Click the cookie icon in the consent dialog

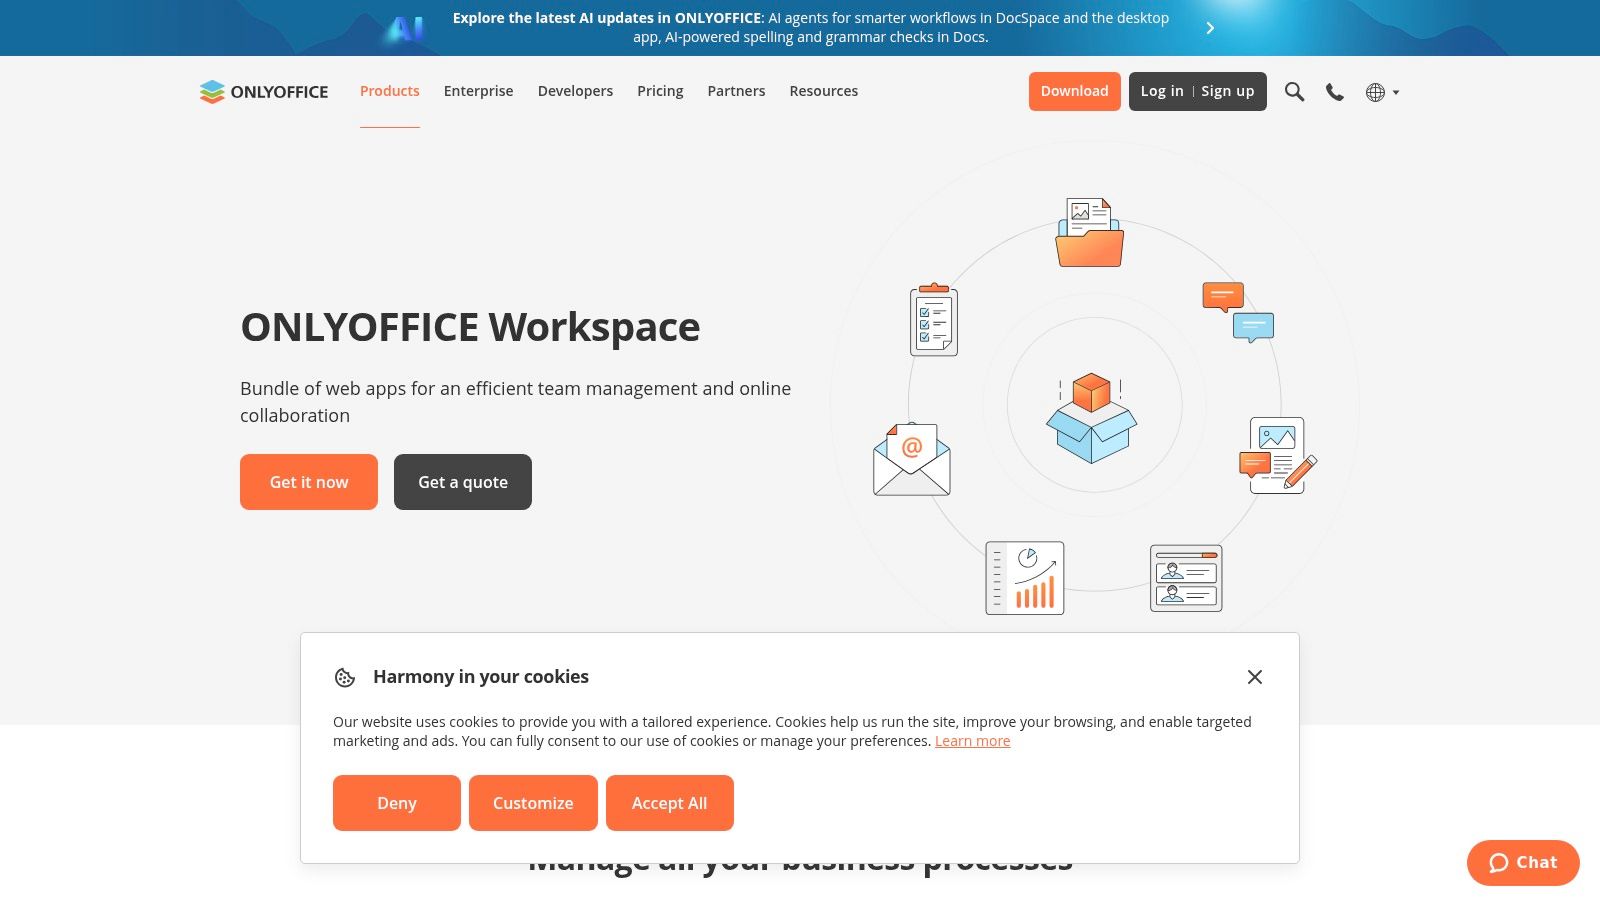point(345,677)
